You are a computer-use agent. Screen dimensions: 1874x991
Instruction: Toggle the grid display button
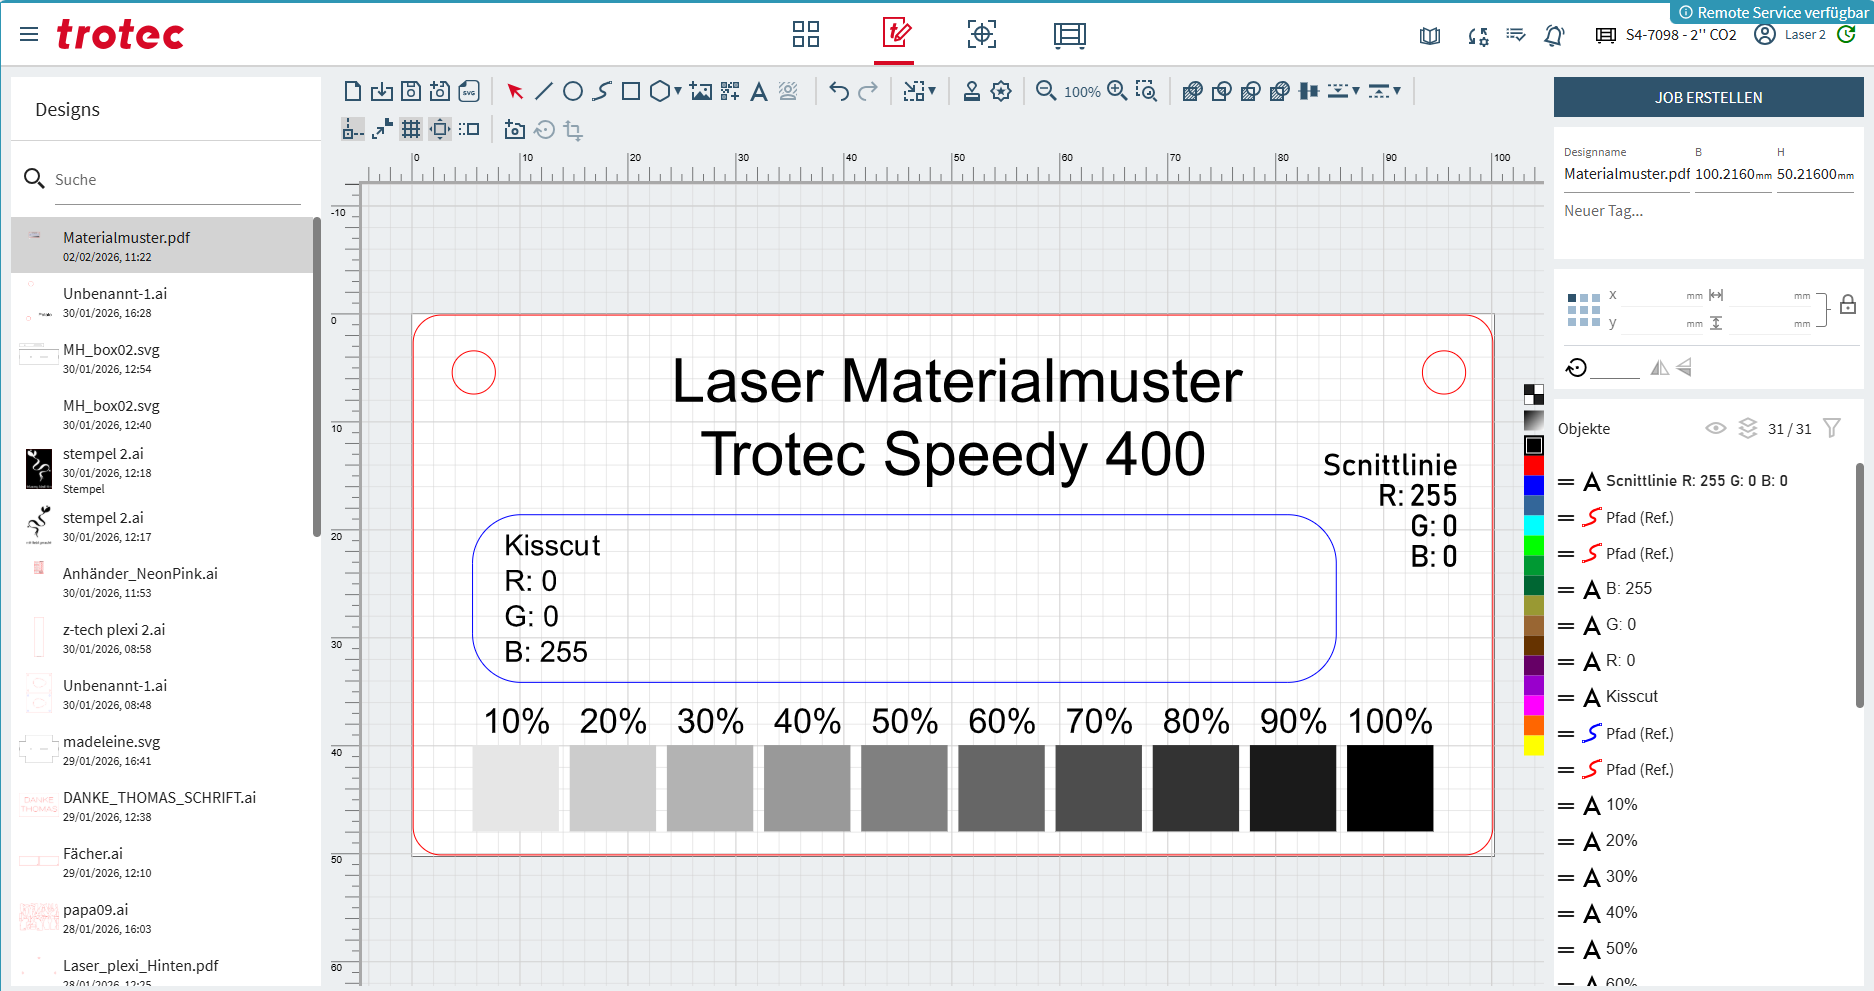pyautogui.click(x=411, y=129)
